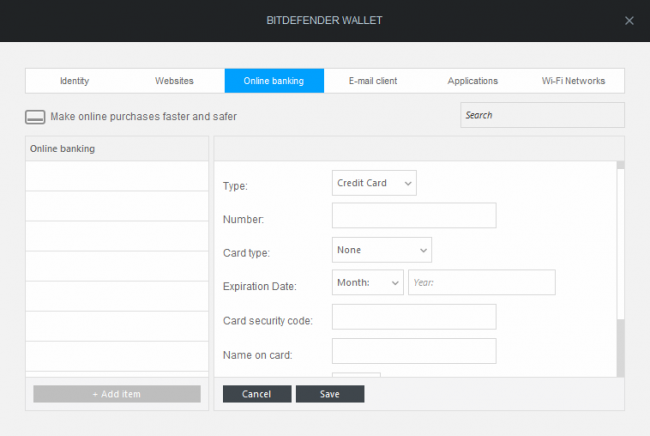
Task: Close the Bitdefender Wallet window
Action: pyautogui.click(x=629, y=20)
